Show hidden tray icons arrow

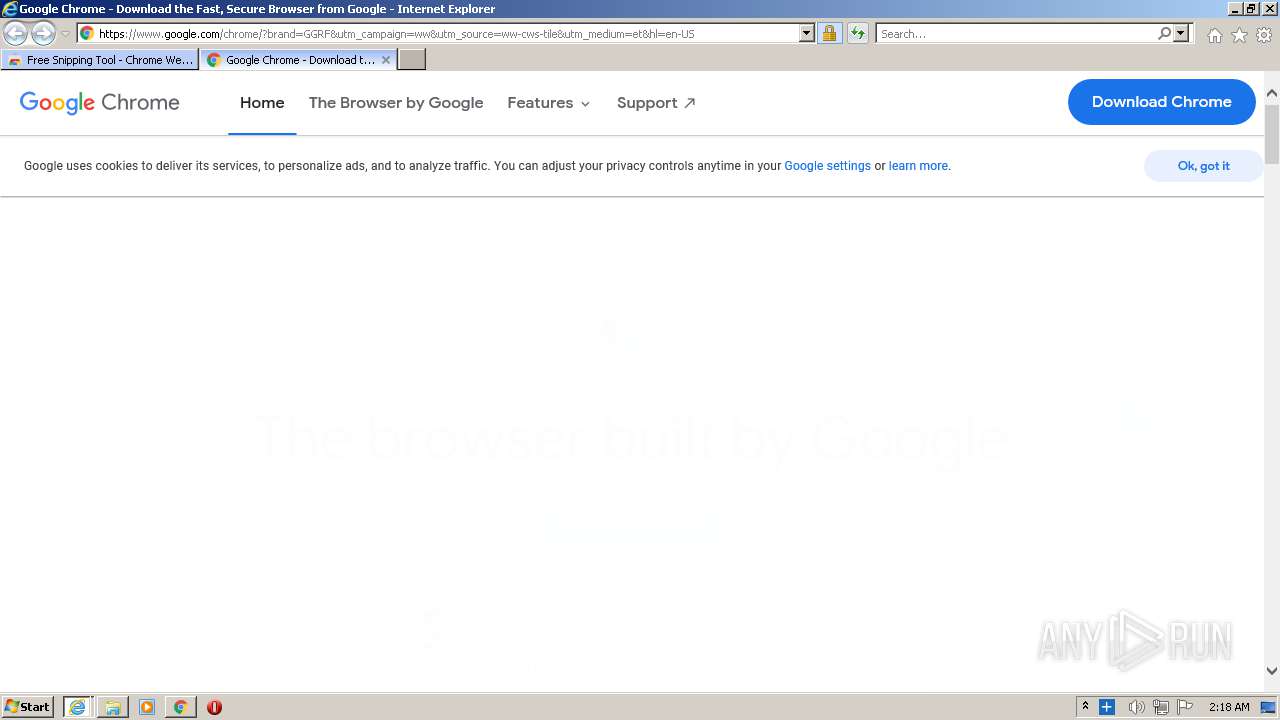(1085, 707)
